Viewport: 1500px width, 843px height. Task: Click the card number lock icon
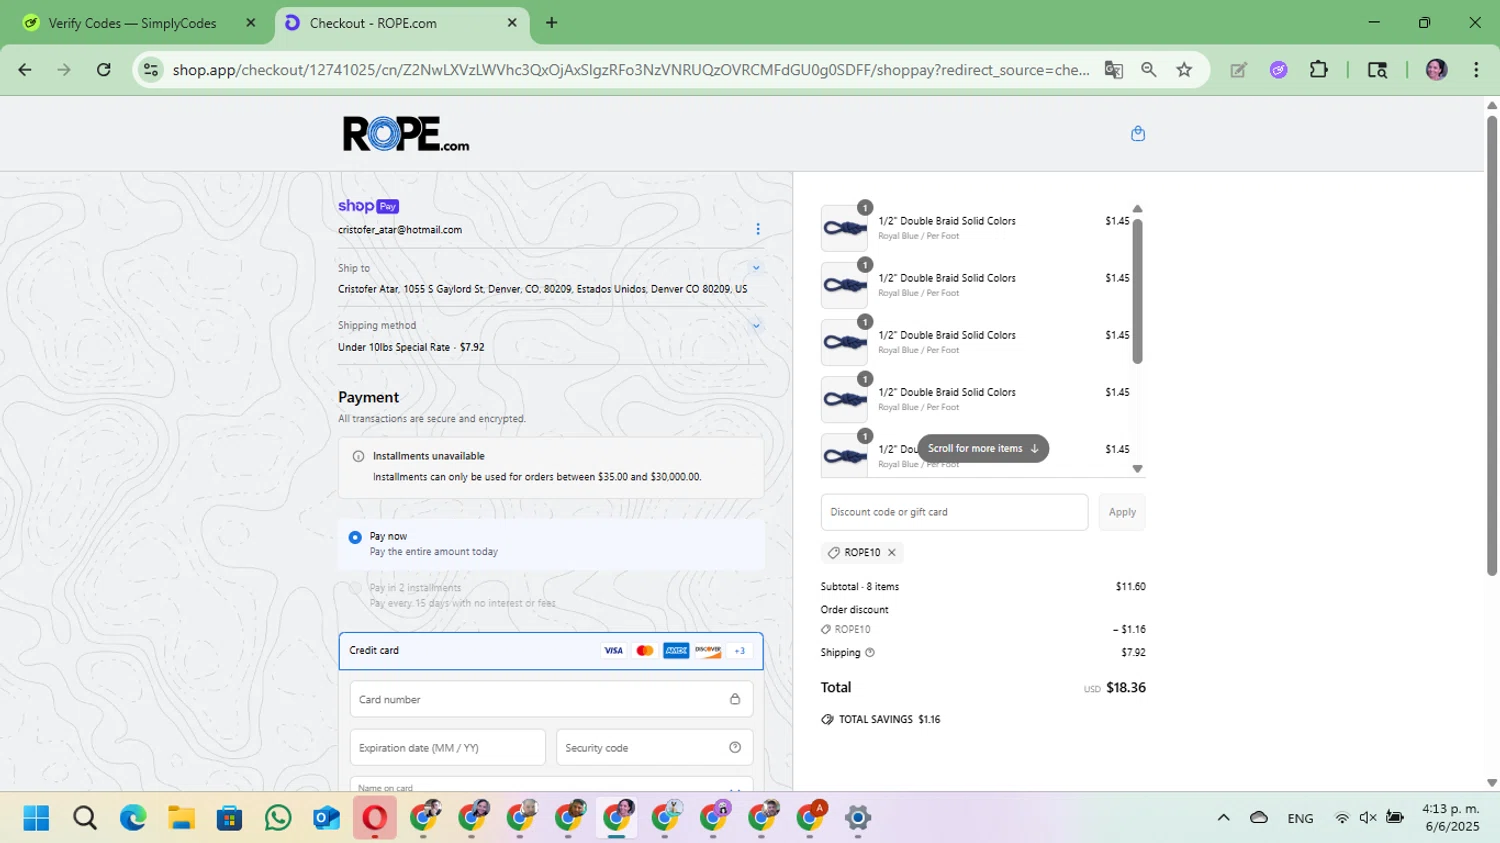click(734, 699)
